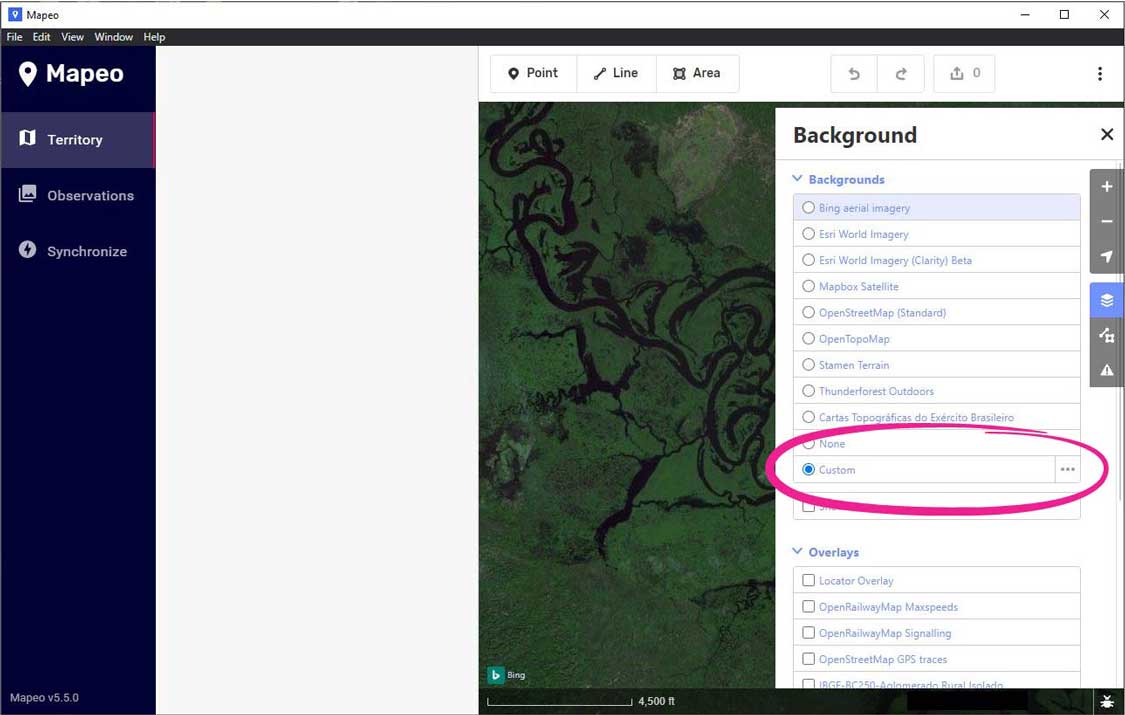Select Thunderforest Outdoors background
This screenshot has width=1125, height=715.
pyautogui.click(x=937, y=391)
